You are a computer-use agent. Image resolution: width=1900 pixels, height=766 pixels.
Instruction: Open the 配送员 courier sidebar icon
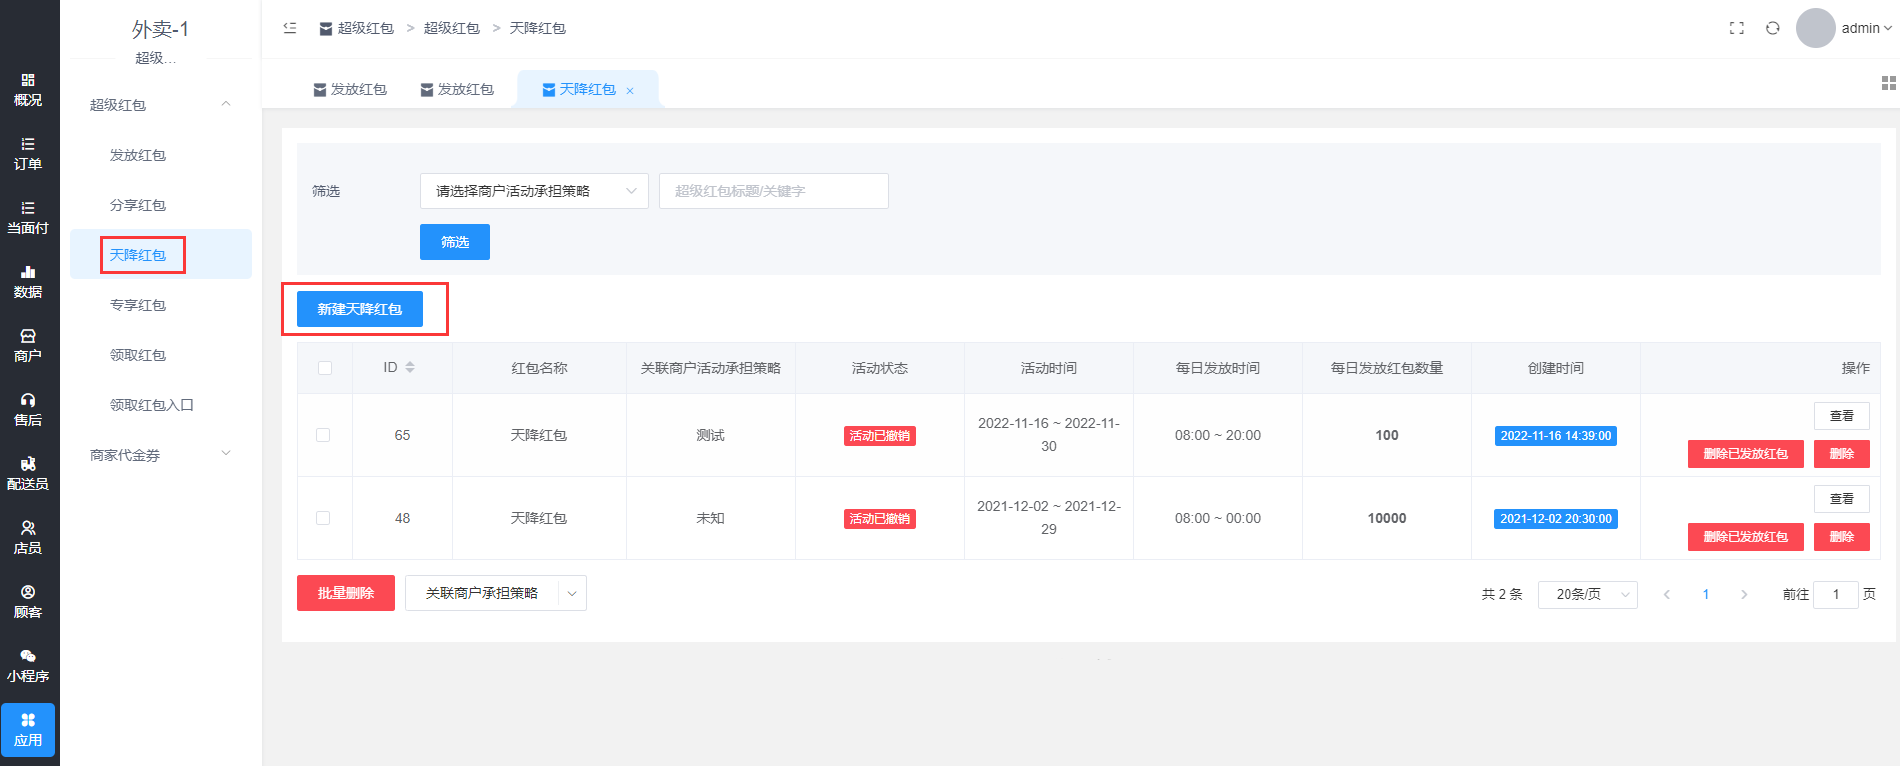pyautogui.click(x=28, y=474)
